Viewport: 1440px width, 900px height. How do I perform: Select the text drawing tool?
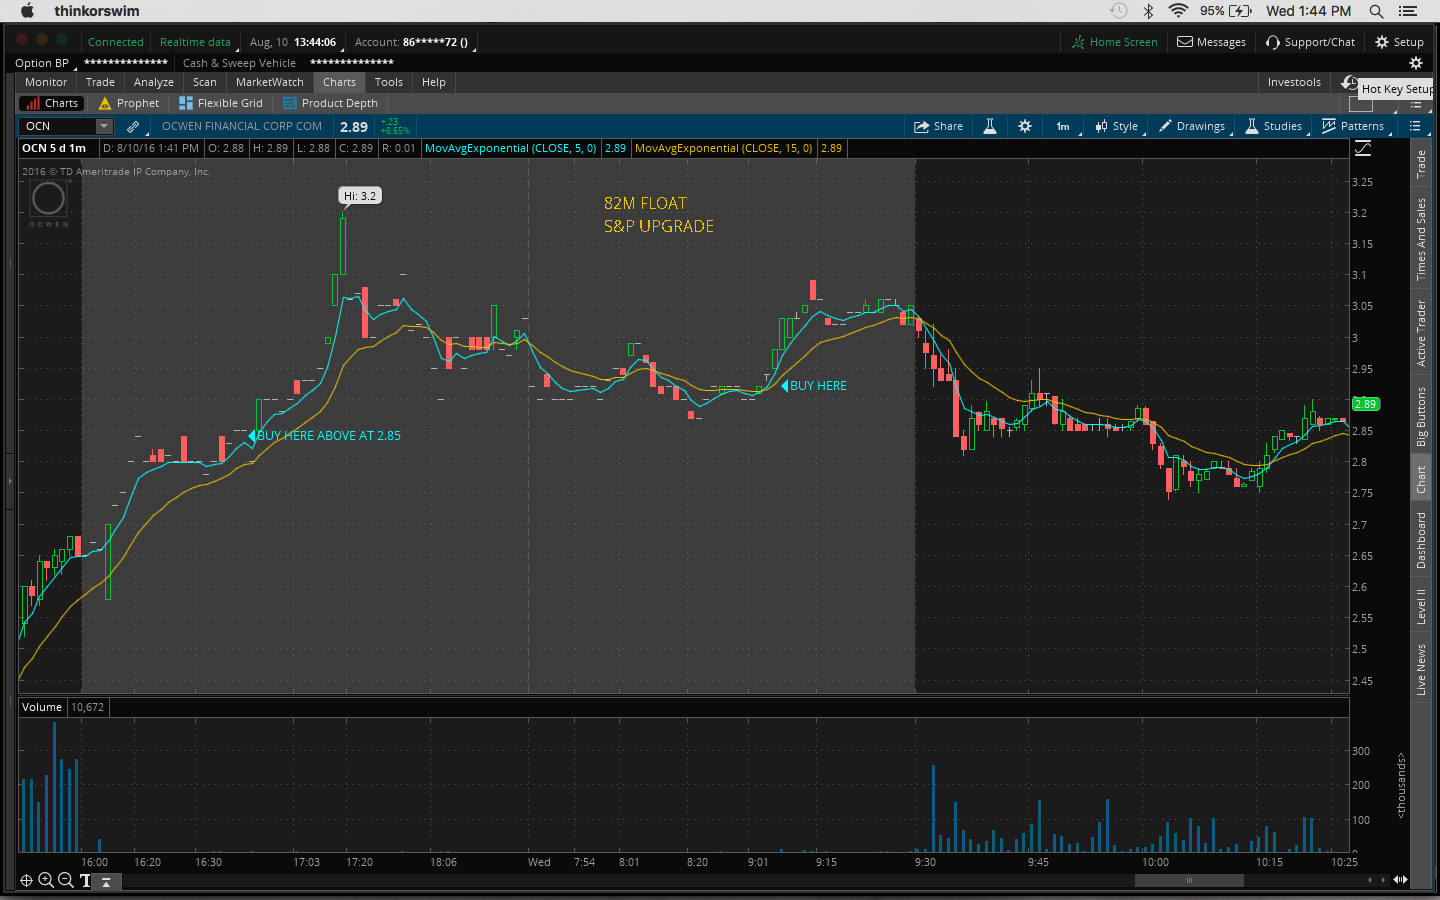[x=85, y=880]
